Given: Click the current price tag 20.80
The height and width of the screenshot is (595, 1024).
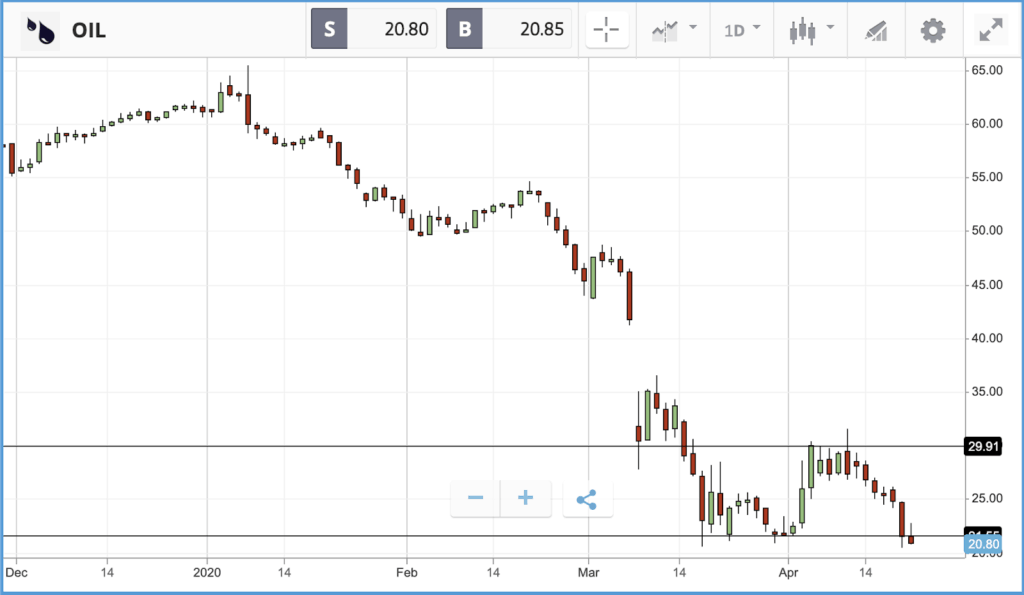Looking at the screenshot, I should pyautogui.click(x=983, y=545).
